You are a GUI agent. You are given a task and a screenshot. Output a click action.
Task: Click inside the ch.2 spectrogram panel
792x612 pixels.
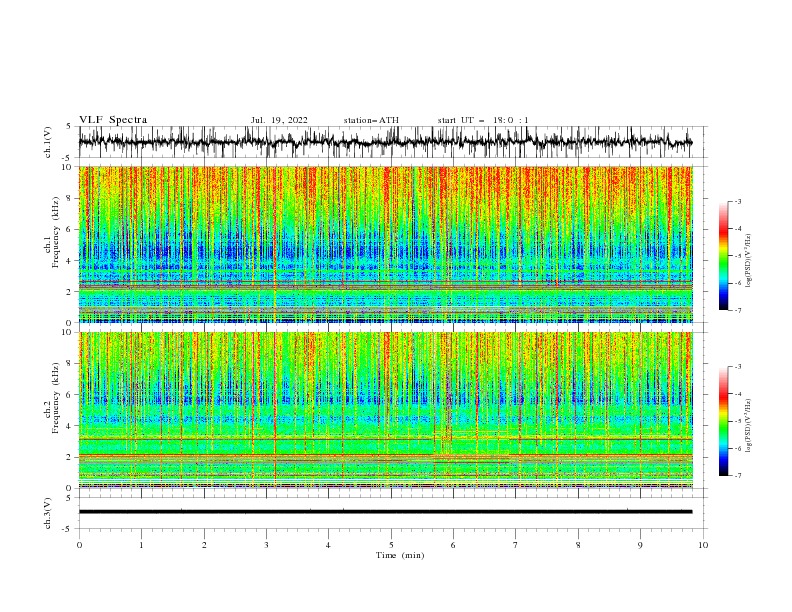[x=385, y=410]
